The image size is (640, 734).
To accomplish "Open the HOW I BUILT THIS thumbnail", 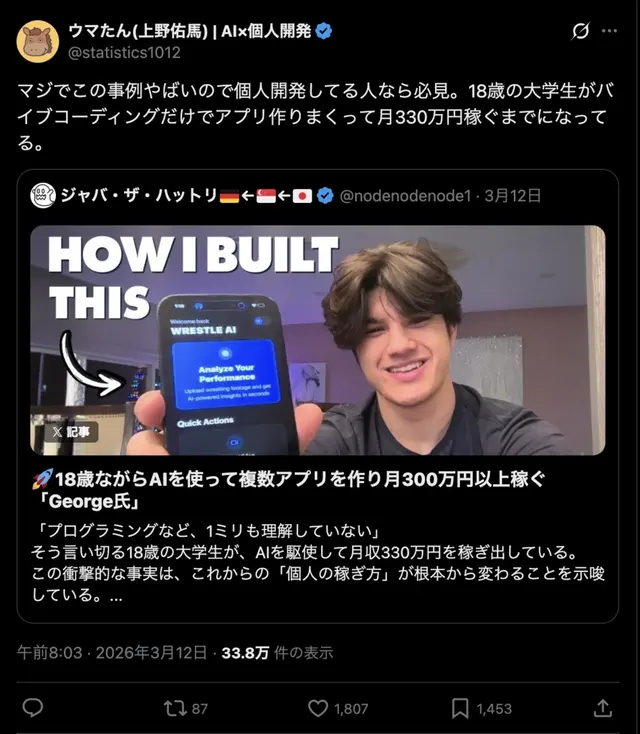I will [x=318, y=340].
